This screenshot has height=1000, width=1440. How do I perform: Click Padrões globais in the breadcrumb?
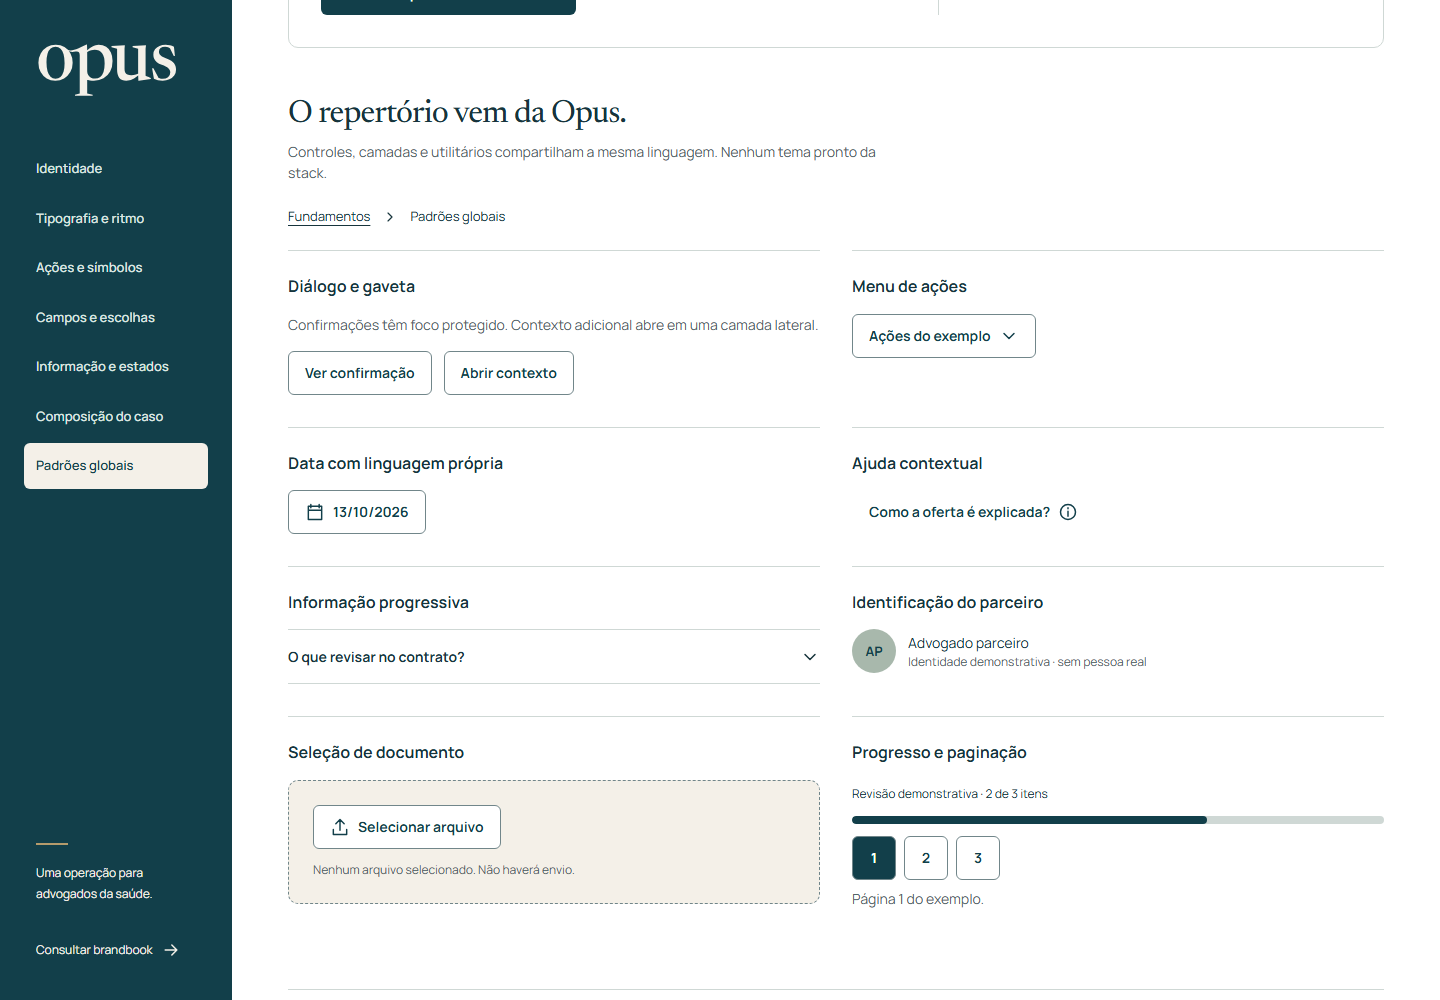[458, 217]
